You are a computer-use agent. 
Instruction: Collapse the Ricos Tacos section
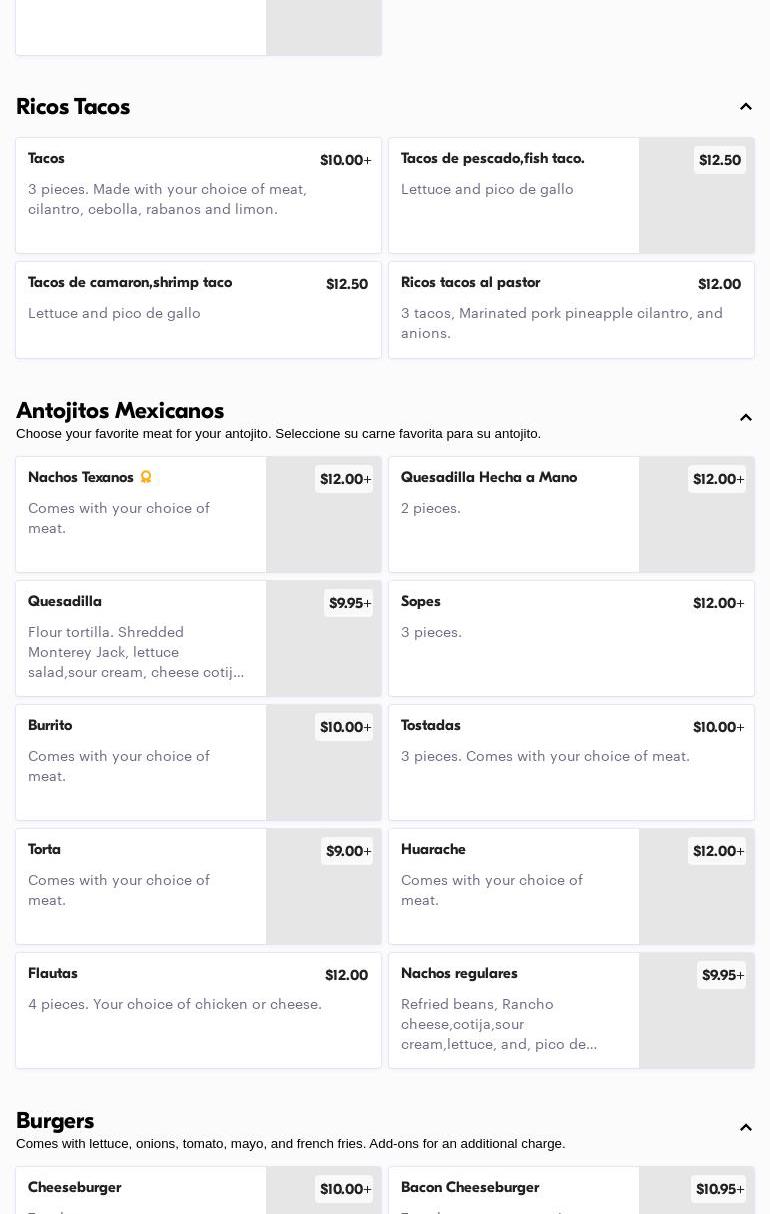coord(746,107)
